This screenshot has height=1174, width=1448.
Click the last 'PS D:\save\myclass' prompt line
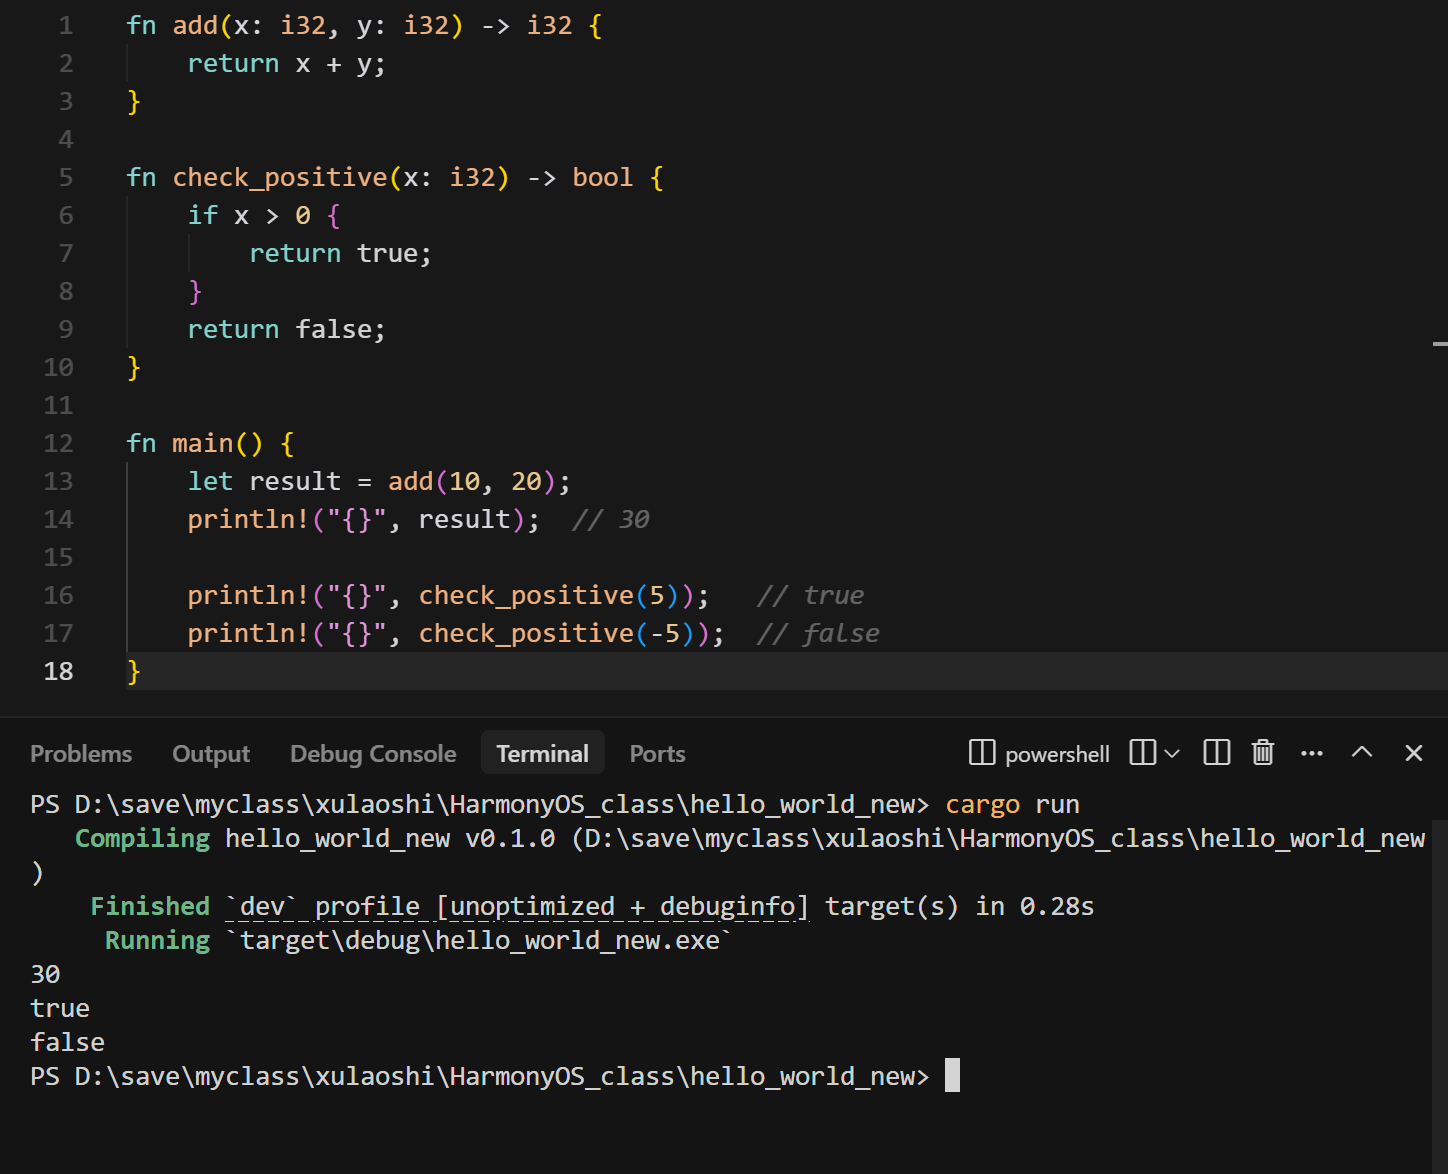[480, 1076]
